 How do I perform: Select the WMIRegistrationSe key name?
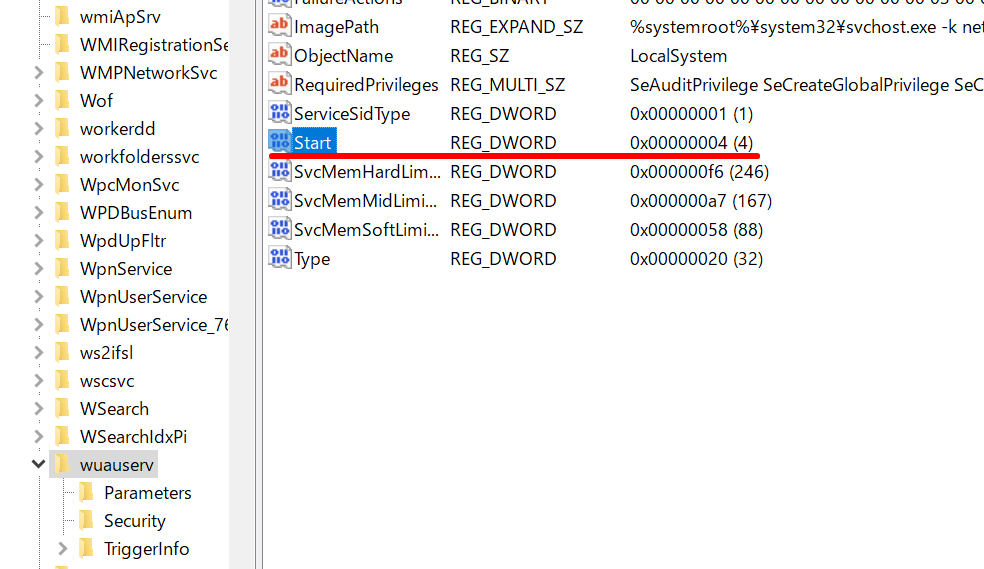(154, 45)
